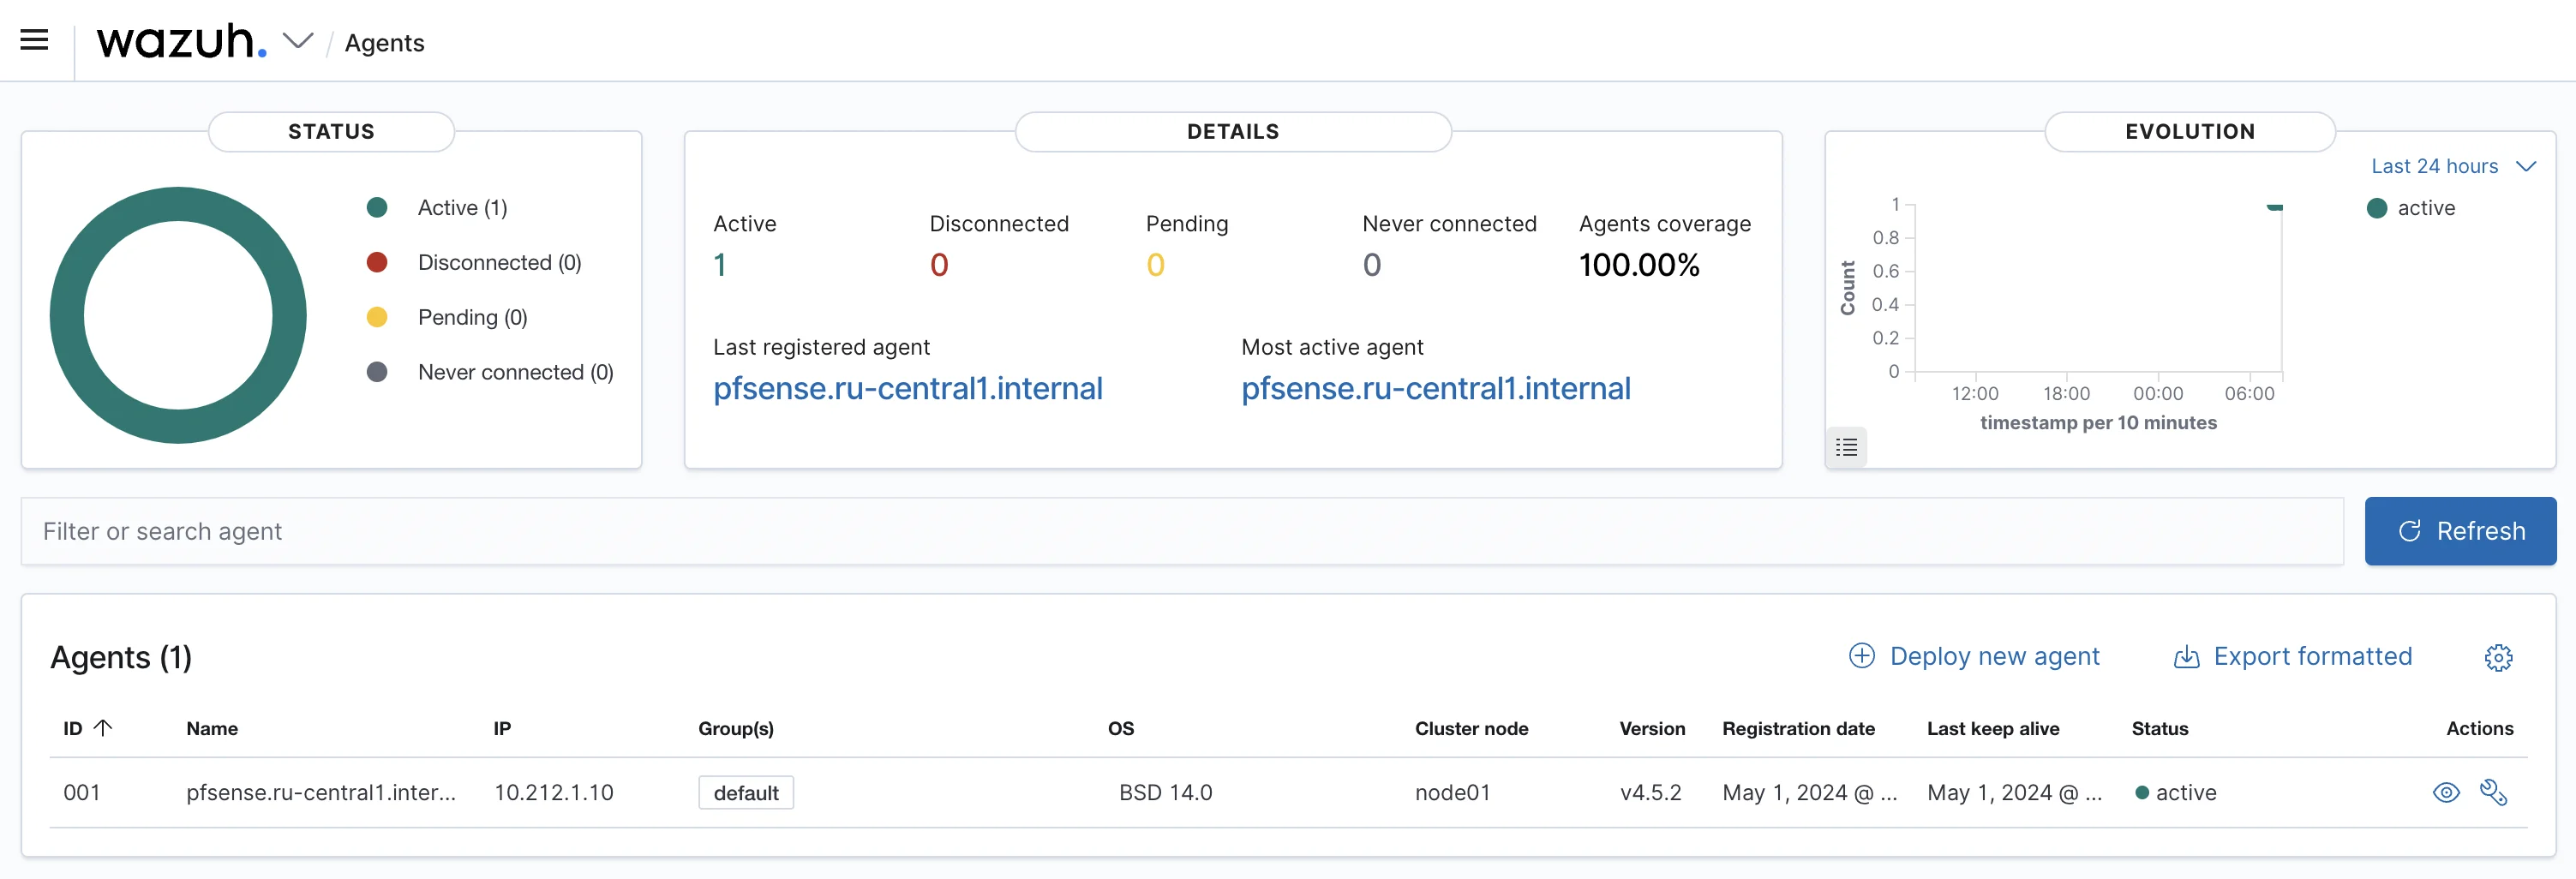Screen dimensions: 2576x879
Task: Click the download icon beside Export formatted
Action: (2186, 657)
